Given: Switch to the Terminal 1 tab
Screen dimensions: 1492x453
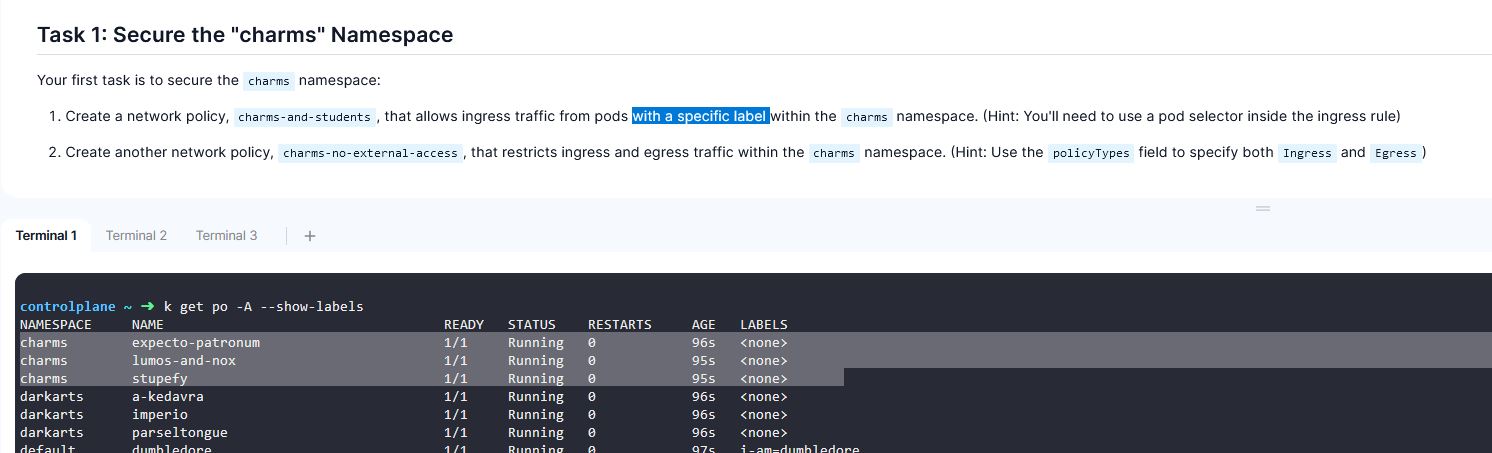Looking at the screenshot, I should pos(47,236).
